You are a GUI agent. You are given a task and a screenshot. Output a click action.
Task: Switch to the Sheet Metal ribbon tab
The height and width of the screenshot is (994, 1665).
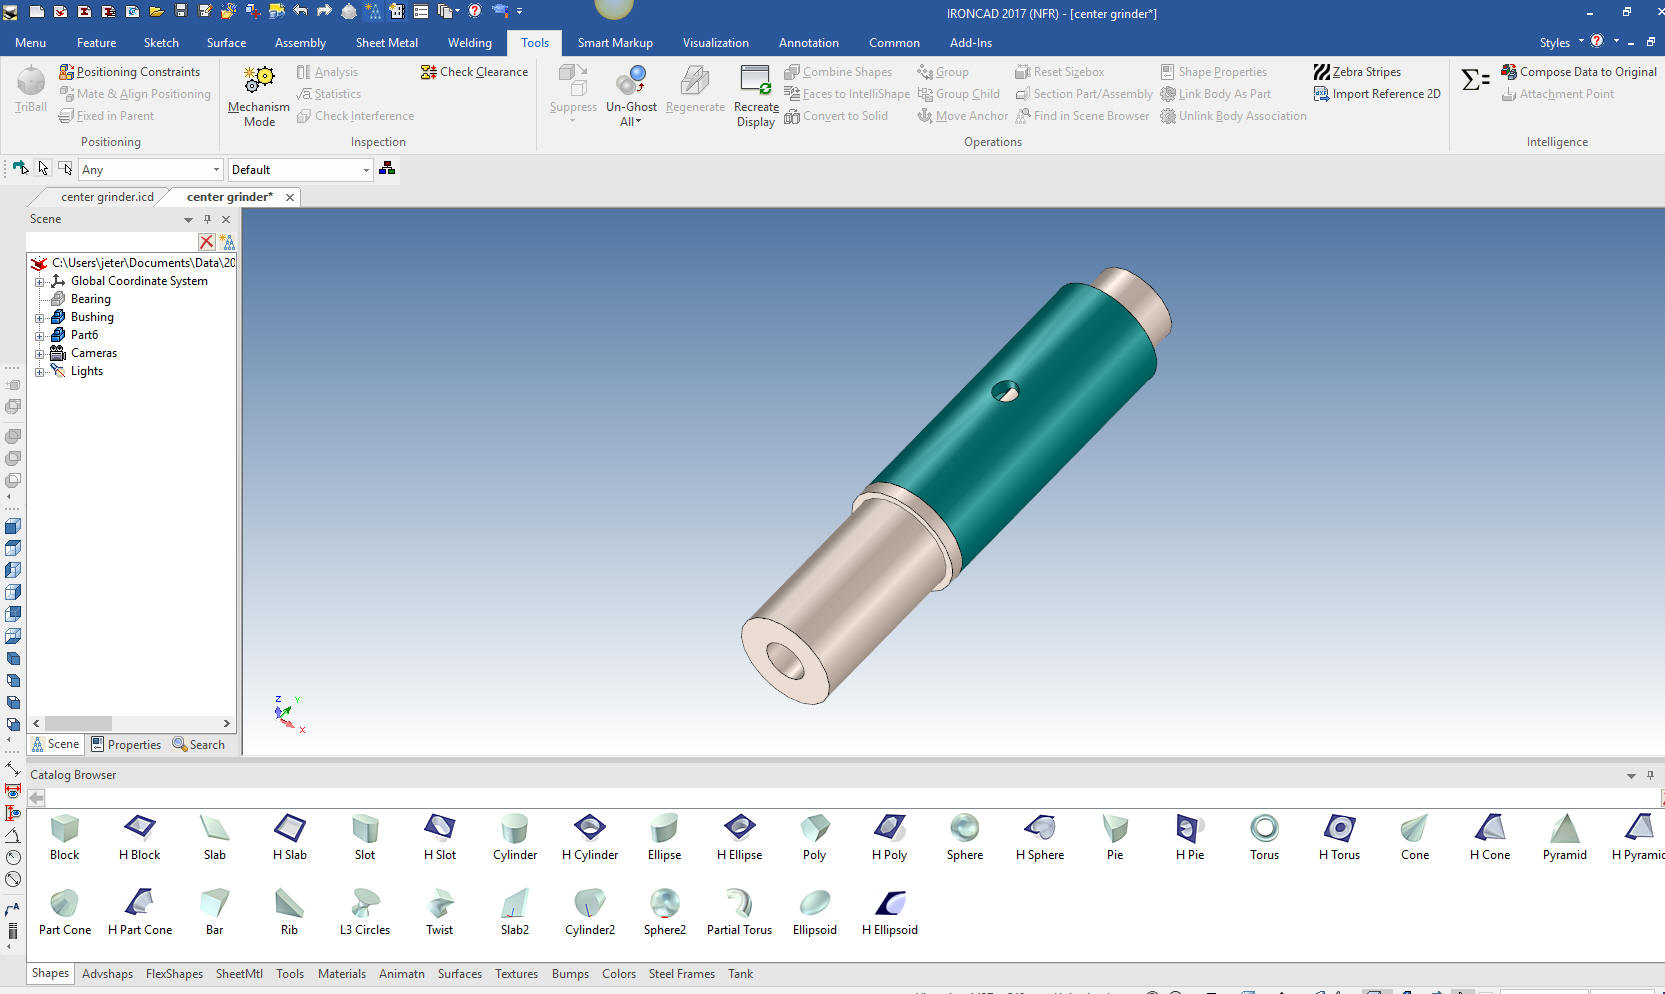386,43
